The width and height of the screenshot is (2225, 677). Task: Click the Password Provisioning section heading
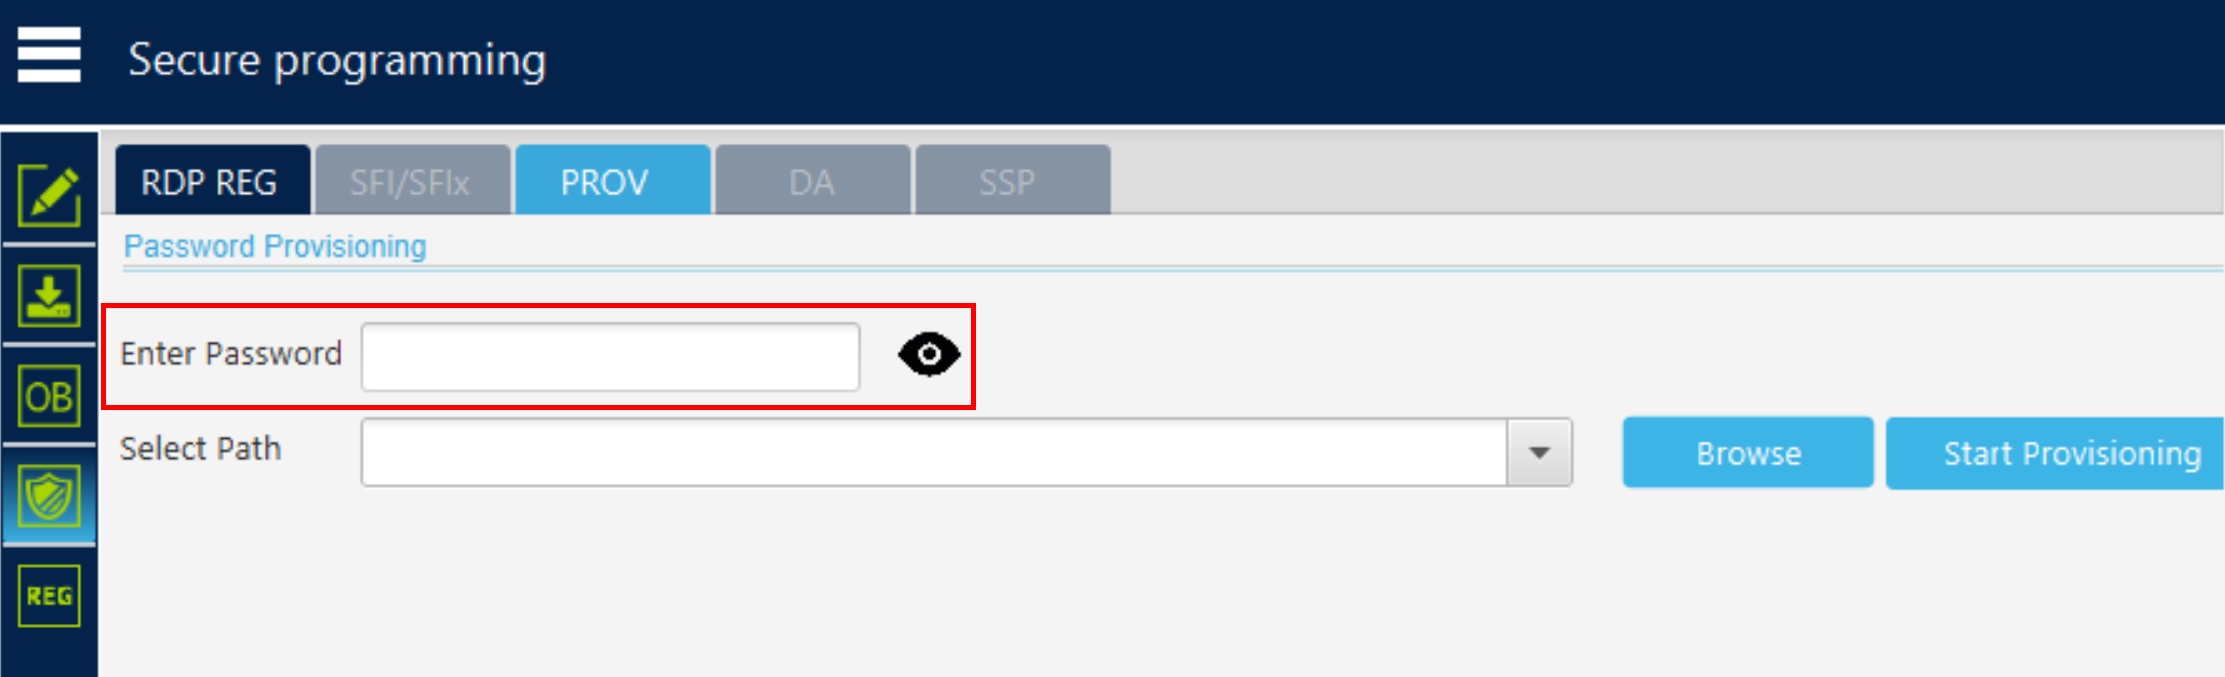coord(275,246)
